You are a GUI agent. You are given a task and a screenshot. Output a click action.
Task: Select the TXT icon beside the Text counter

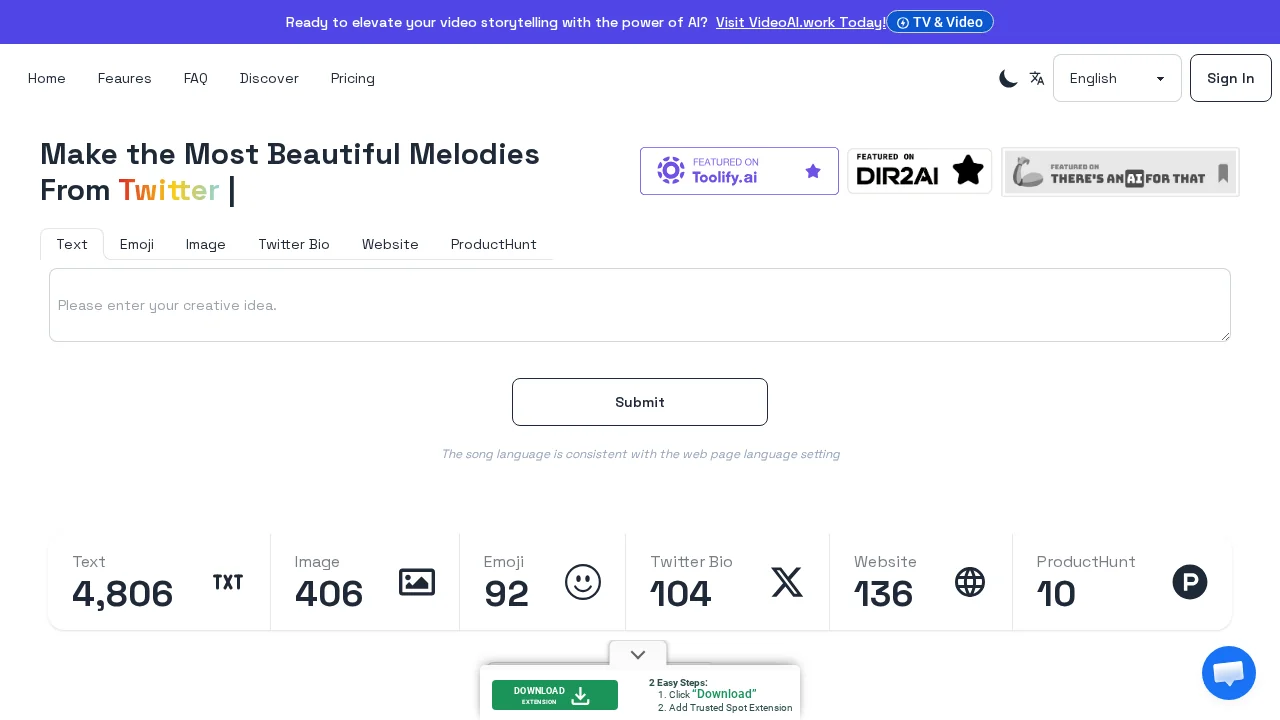click(x=228, y=582)
